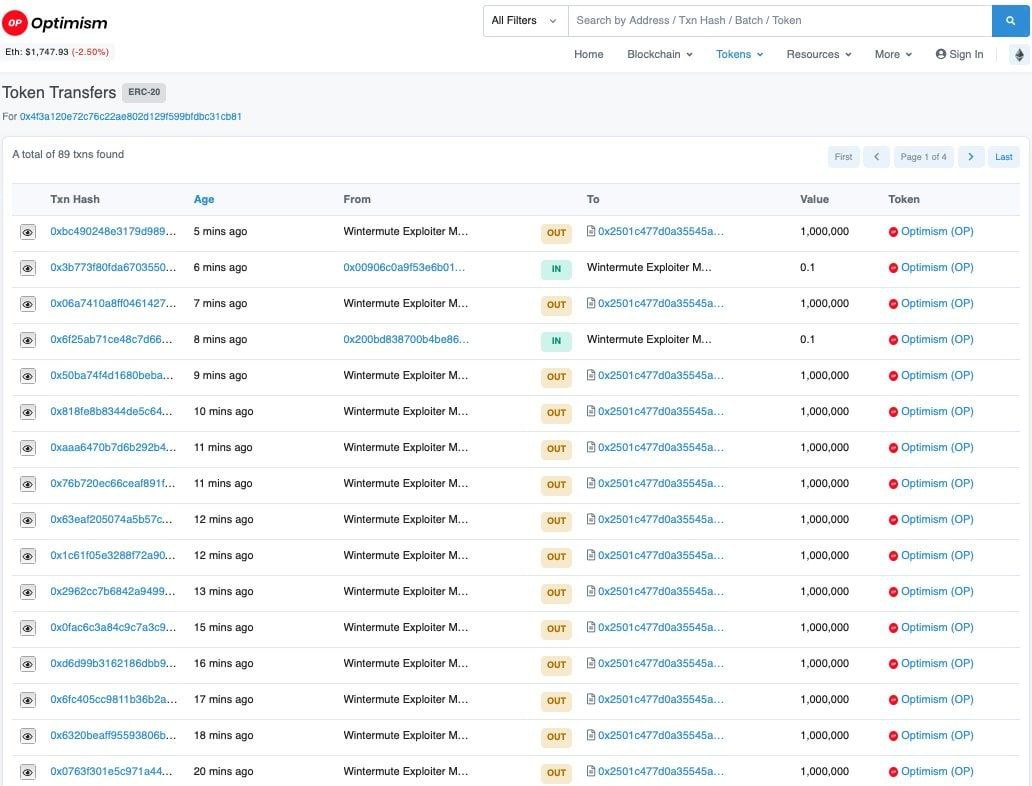Click the contract document icon in the 0xaaa6470b7d6b292b4 row
The height and width of the screenshot is (786, 1032).
591,447
